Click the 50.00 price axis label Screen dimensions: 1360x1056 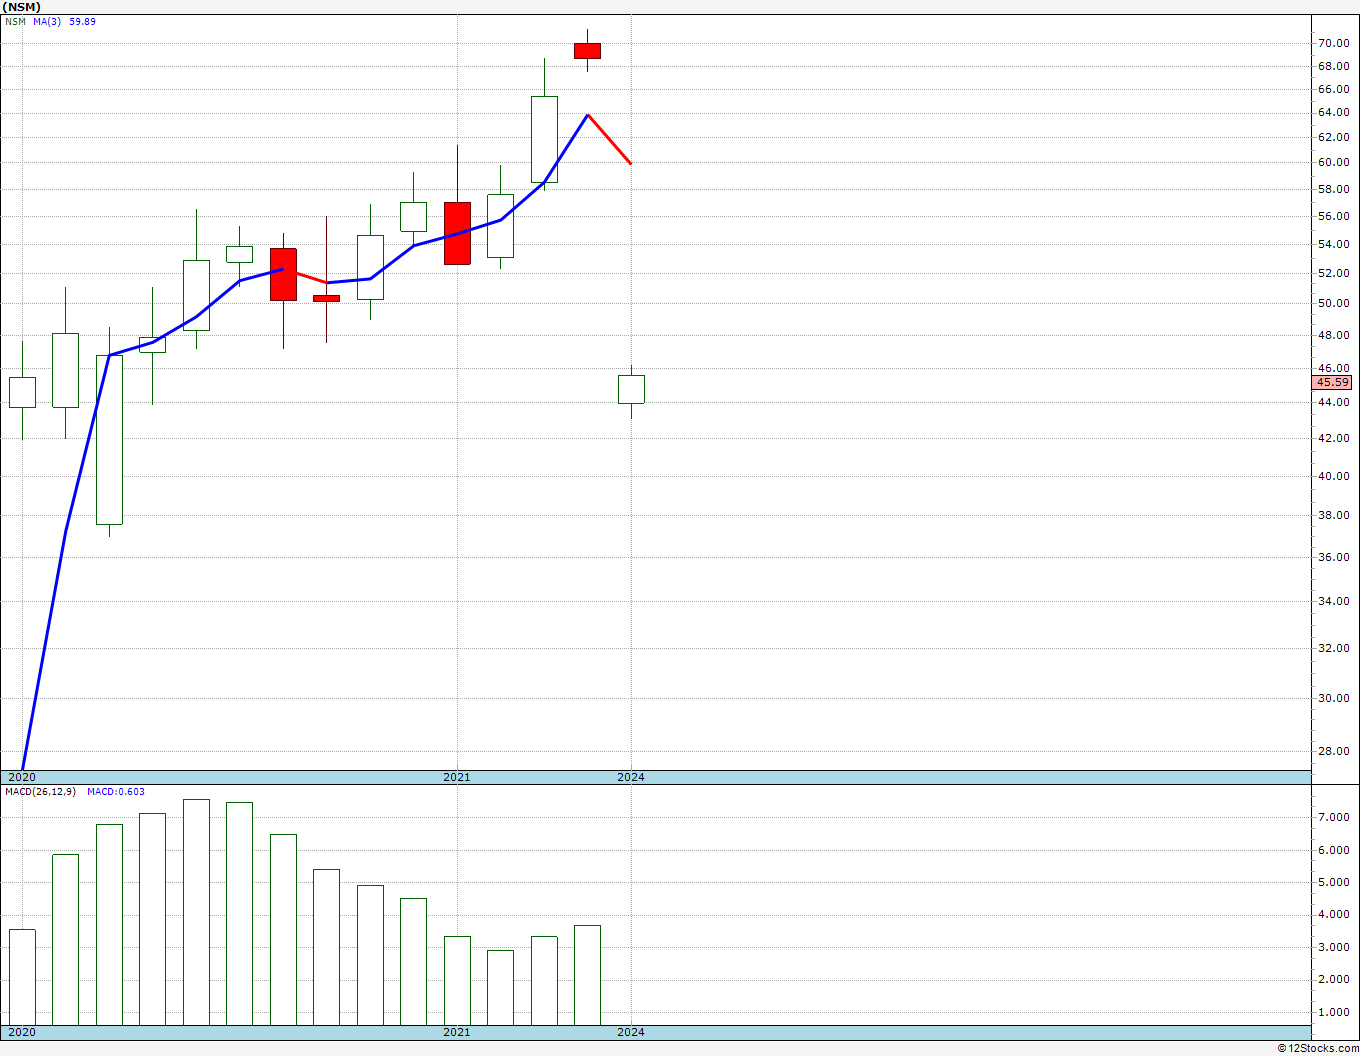[1333, 303]
